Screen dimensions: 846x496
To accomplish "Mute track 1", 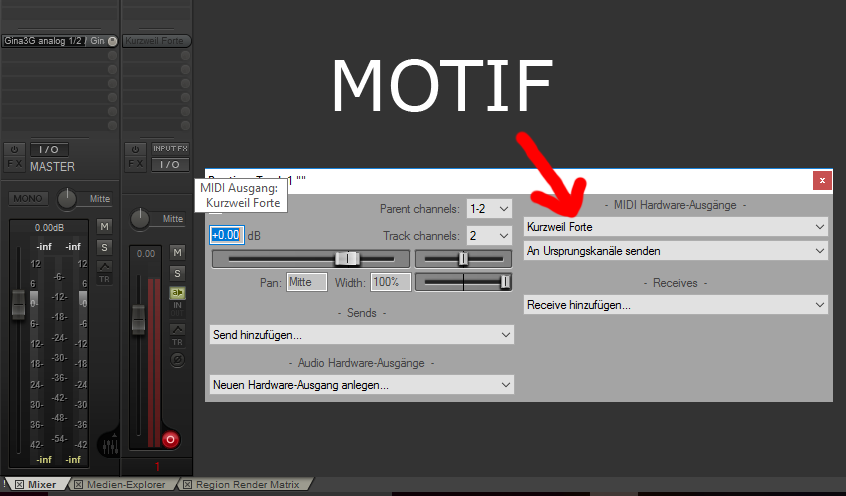I will (177, 253).
